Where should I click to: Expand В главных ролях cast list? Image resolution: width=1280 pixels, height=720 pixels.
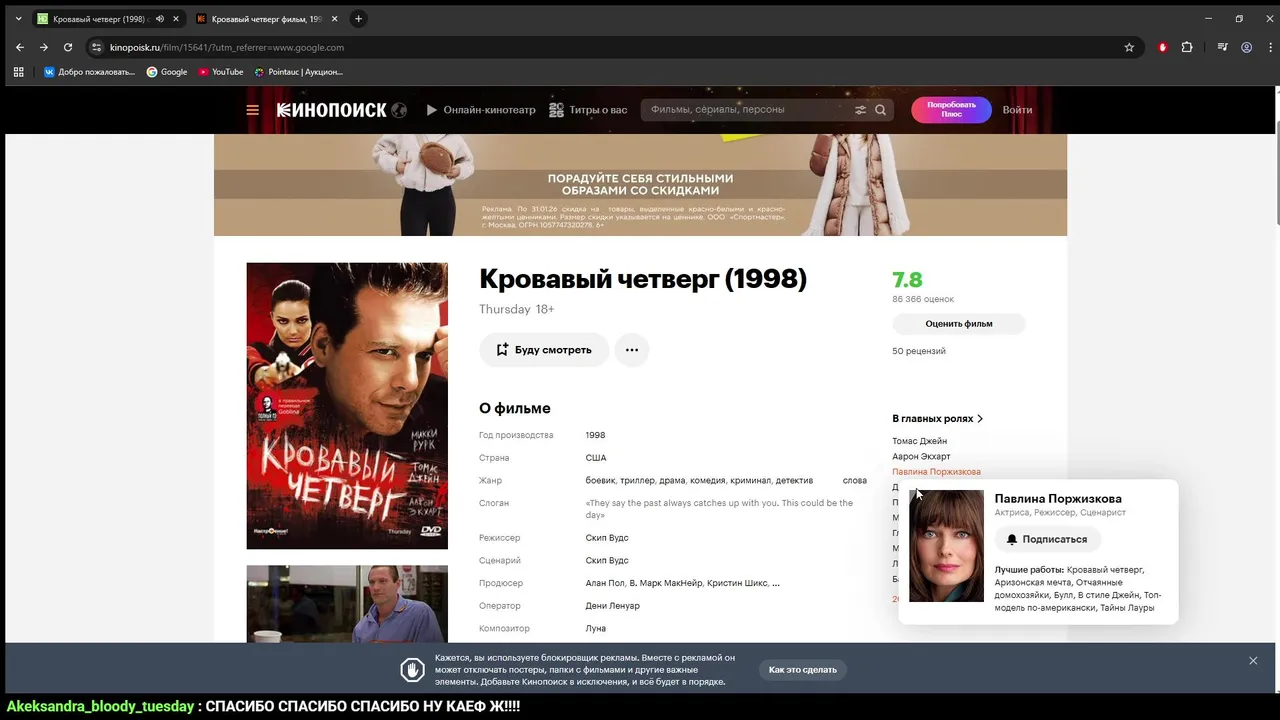pos(938,419)
